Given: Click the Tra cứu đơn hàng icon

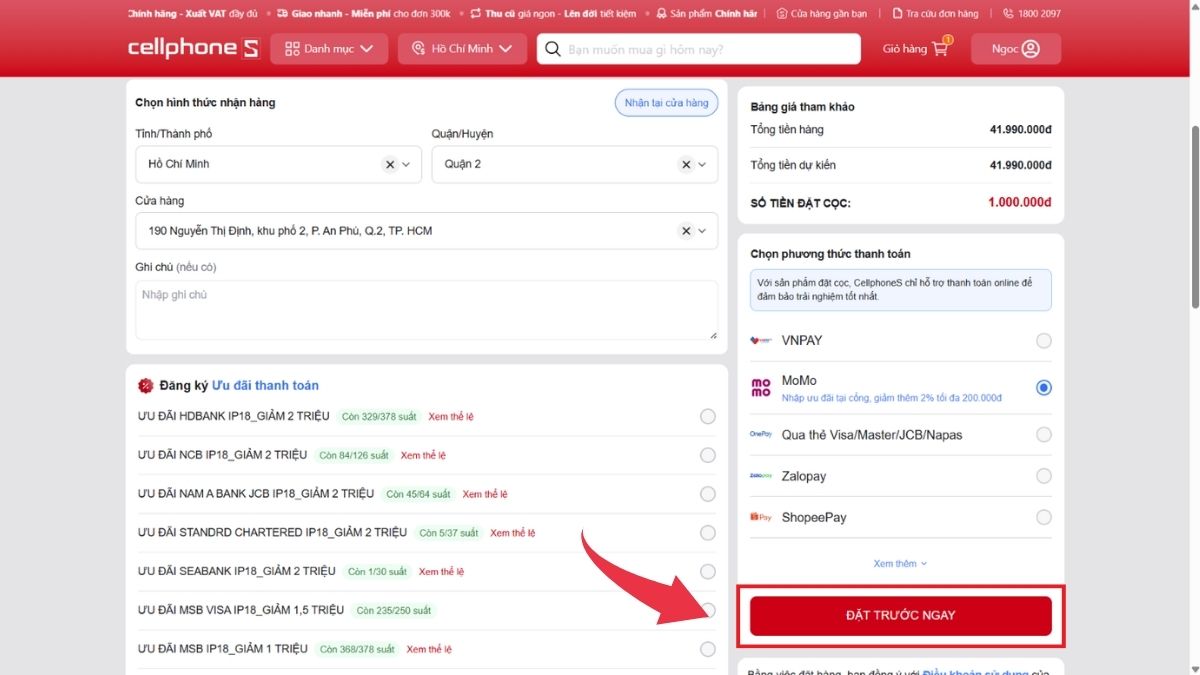Looking at the screenshot, I should pos(897,14).
